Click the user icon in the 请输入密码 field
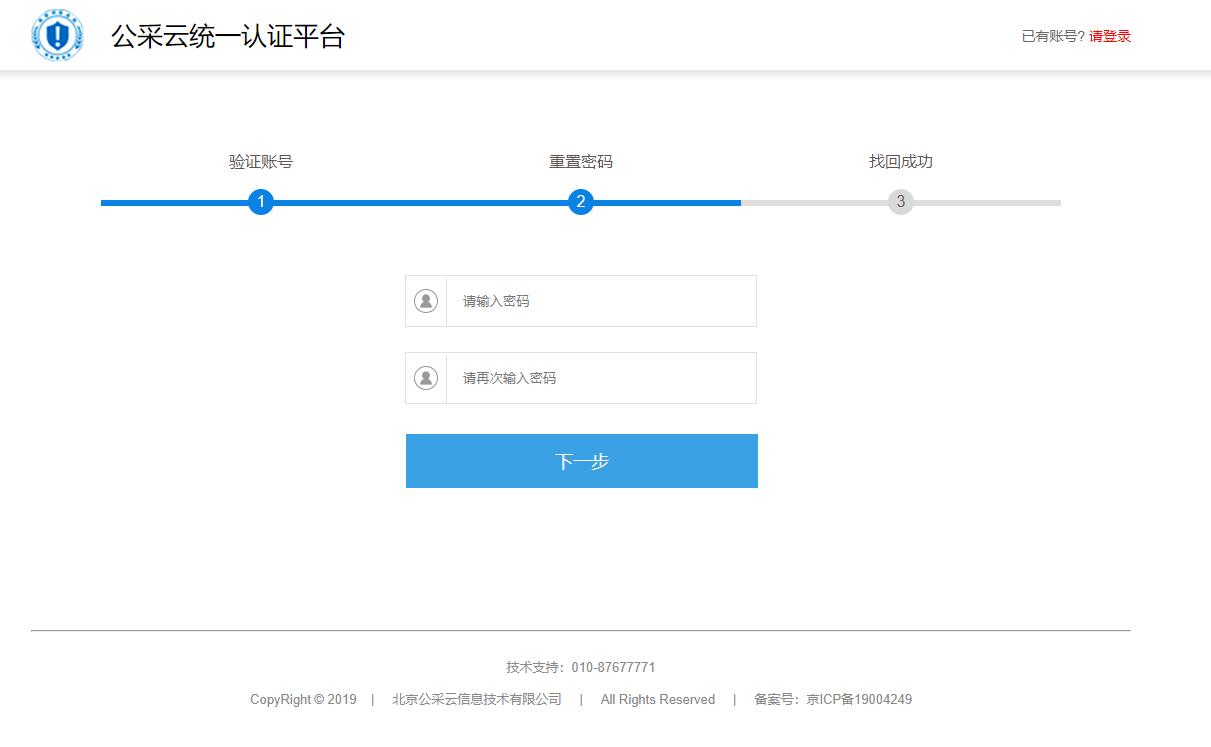Image resolution: width=1211 pixels, height=747 pixels. pyautogui.click(x=426, y=301)
